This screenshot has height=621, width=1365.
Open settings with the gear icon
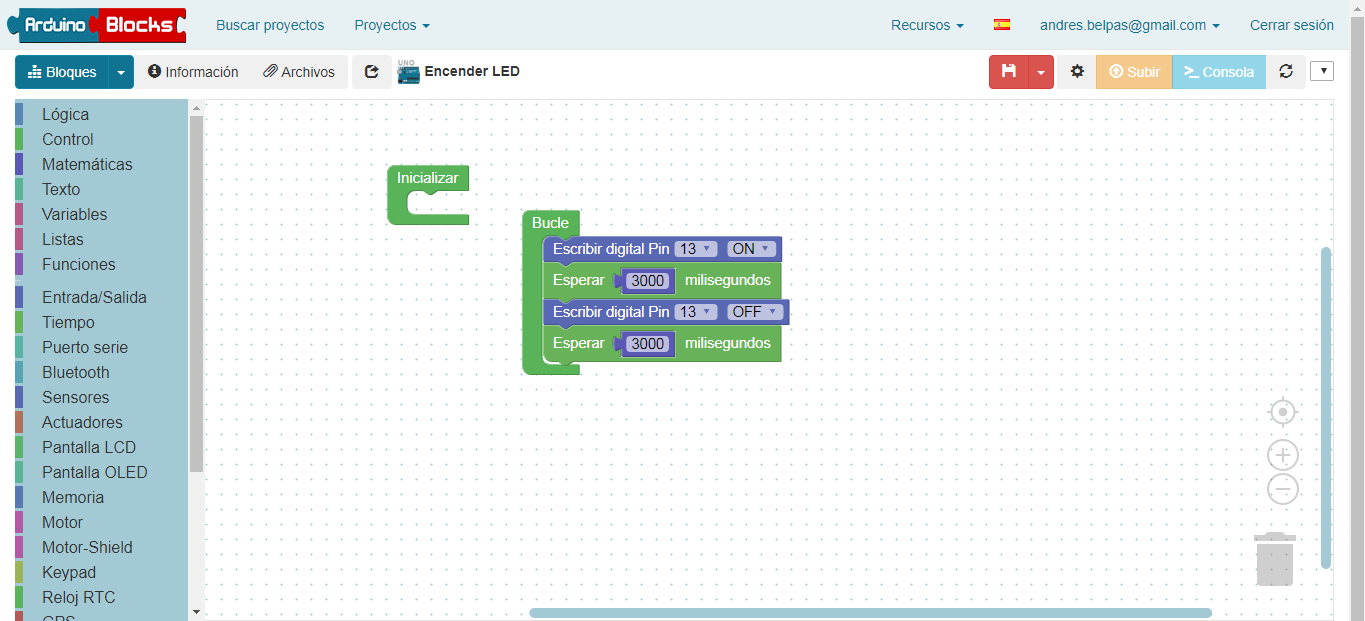point(1077,72)
